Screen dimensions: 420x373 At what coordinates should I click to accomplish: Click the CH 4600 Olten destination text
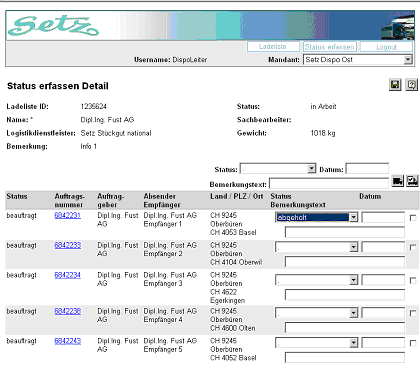click(233, 328)
